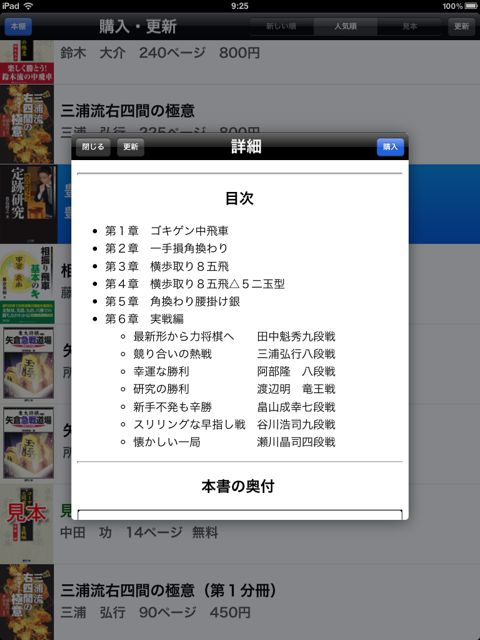The height and width of the screenshot is (640, 480).
Task: Select 三浦流右四間の極意（第１分冊）list row
Action: tap(240, 602)
